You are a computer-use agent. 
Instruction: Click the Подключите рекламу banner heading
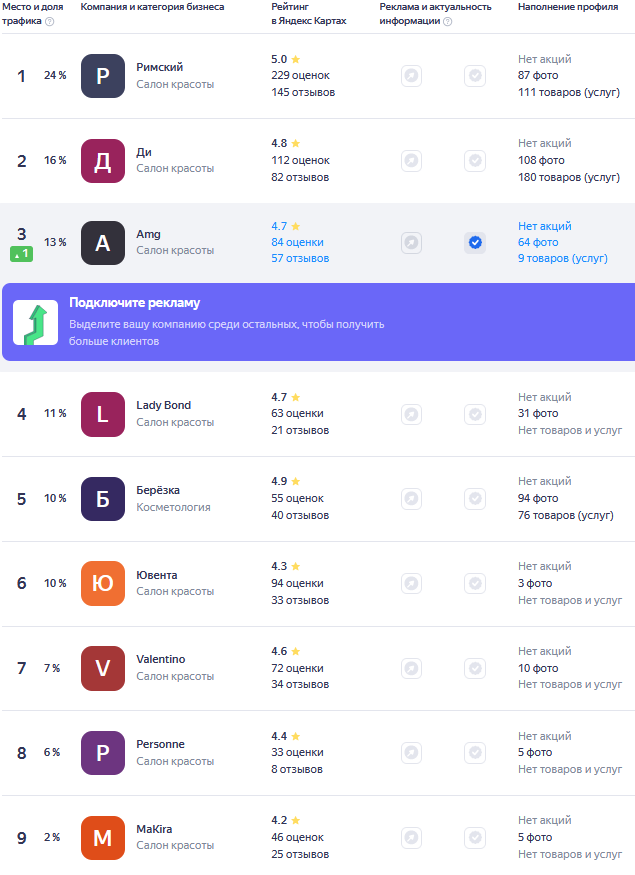[x=134, y=303]
